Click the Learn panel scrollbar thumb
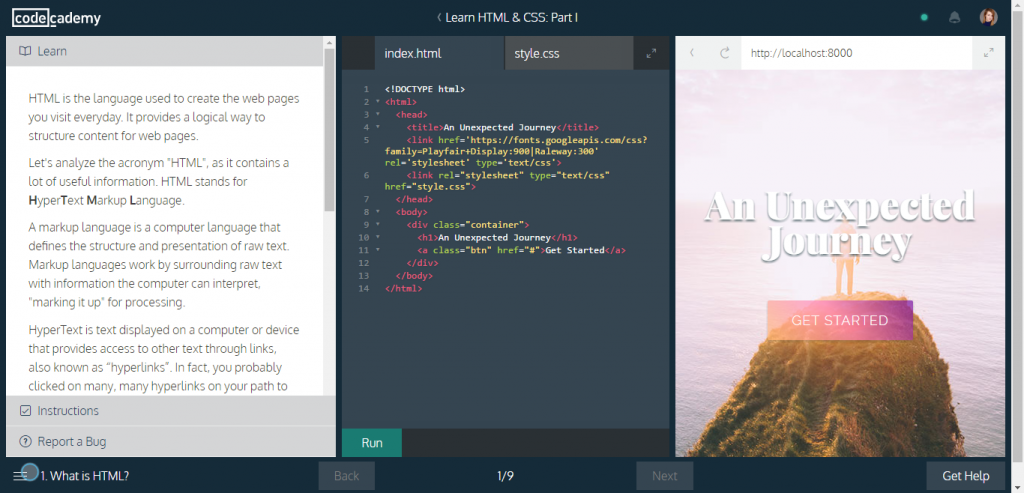 tap(329, 129)
